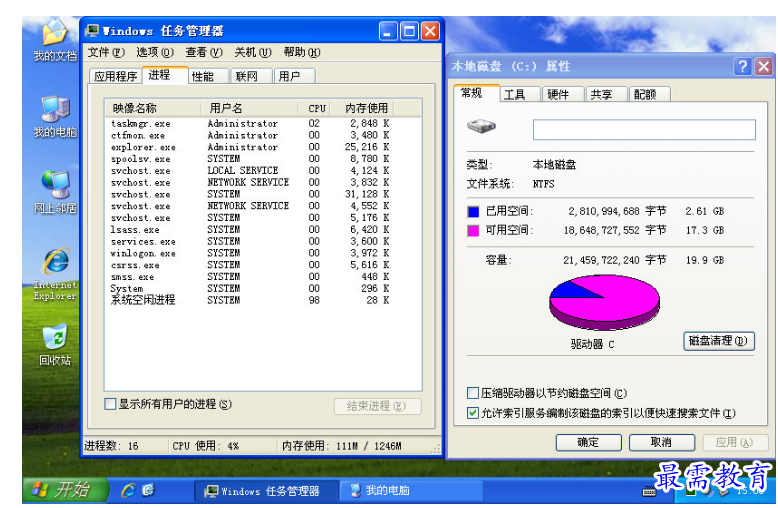Viewport: 778px width, 508px height.
Task: Switch to 我的电脑 taskbar button
Action: [x=411, y=491]
